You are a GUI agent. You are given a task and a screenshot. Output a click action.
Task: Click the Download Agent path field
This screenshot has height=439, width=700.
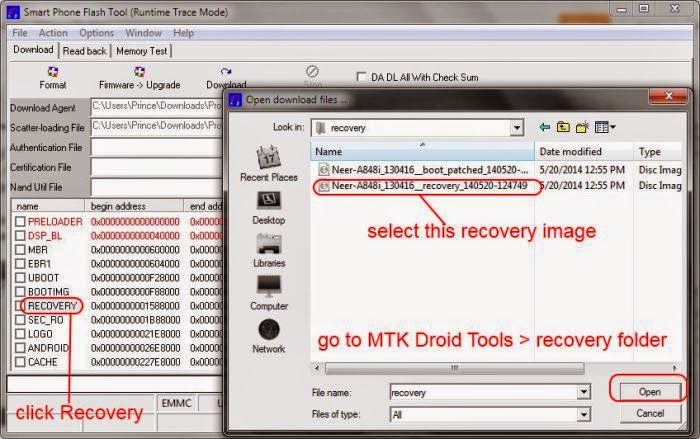[156, 106]
